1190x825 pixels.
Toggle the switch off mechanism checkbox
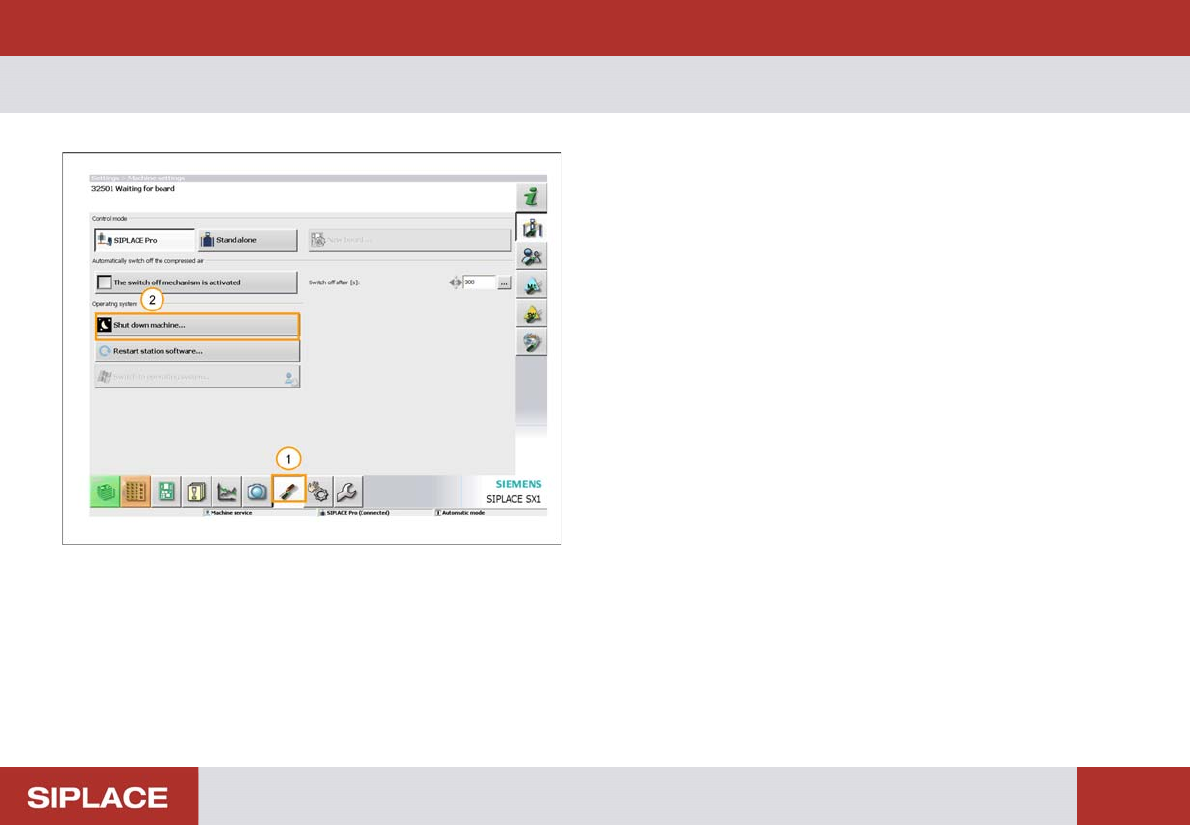pyautogui.click(x=104, y=282)
